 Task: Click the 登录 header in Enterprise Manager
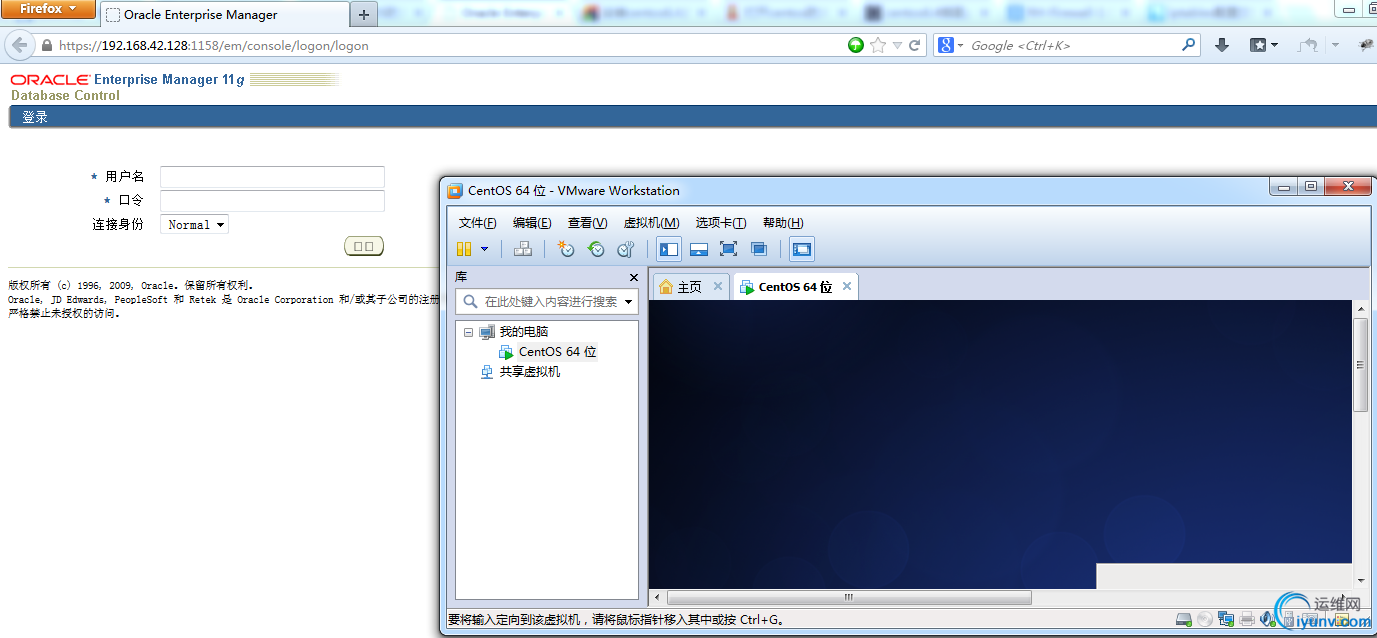tap(35, 117)
